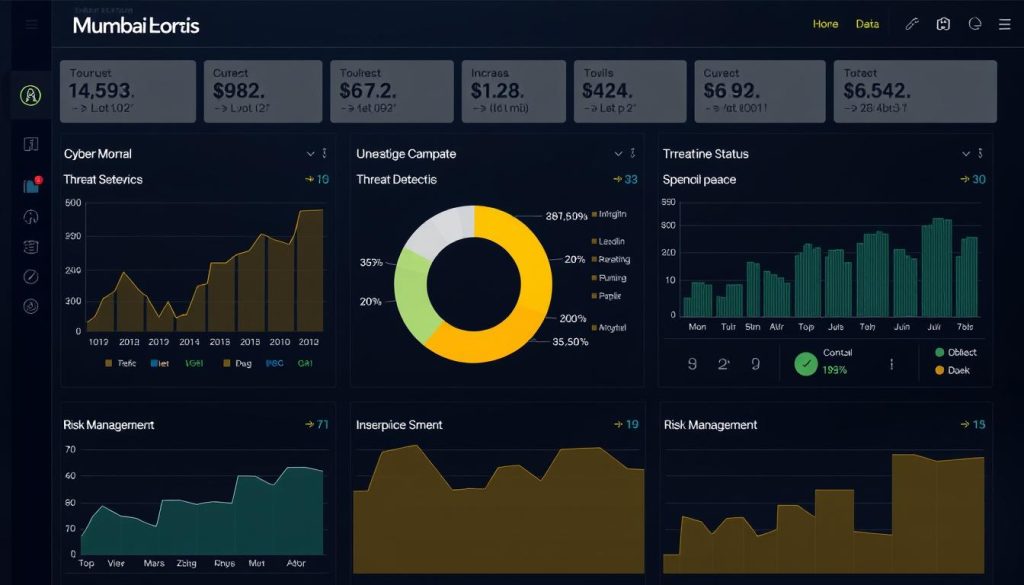
Task: Click the compass icon near the sidebar bottom
Action: coord(30,277)
